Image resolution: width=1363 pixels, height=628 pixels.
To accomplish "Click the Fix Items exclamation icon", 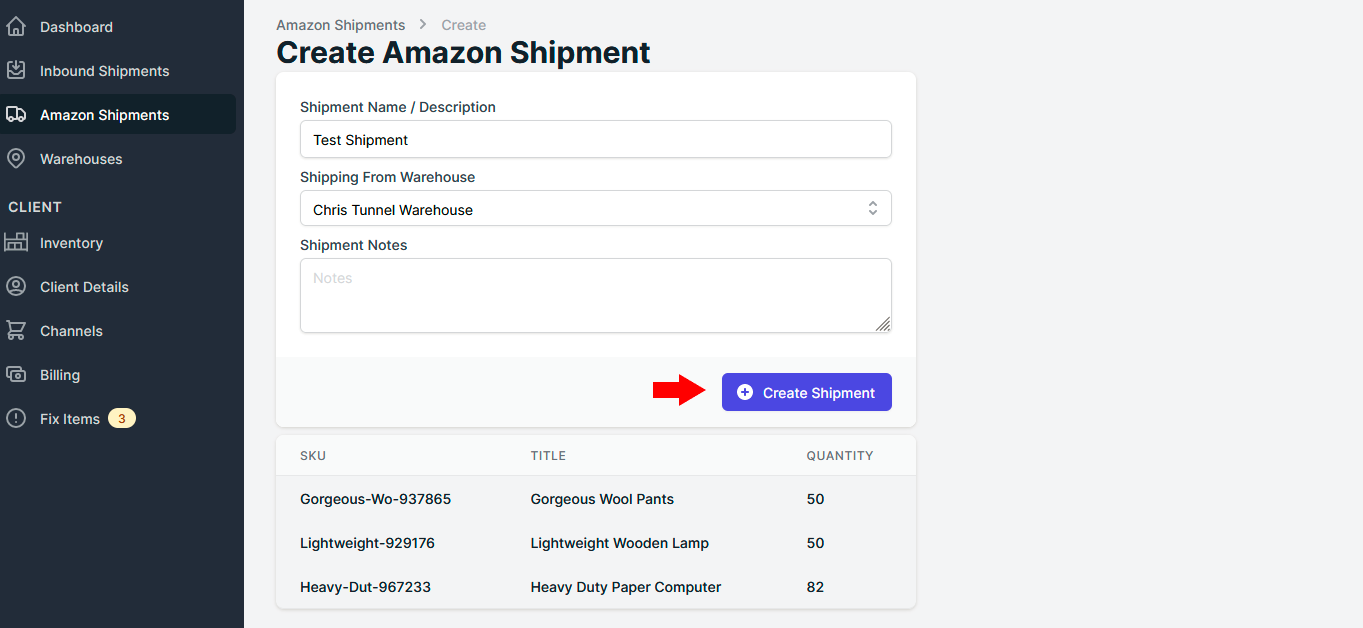I will tap(16, 419).
